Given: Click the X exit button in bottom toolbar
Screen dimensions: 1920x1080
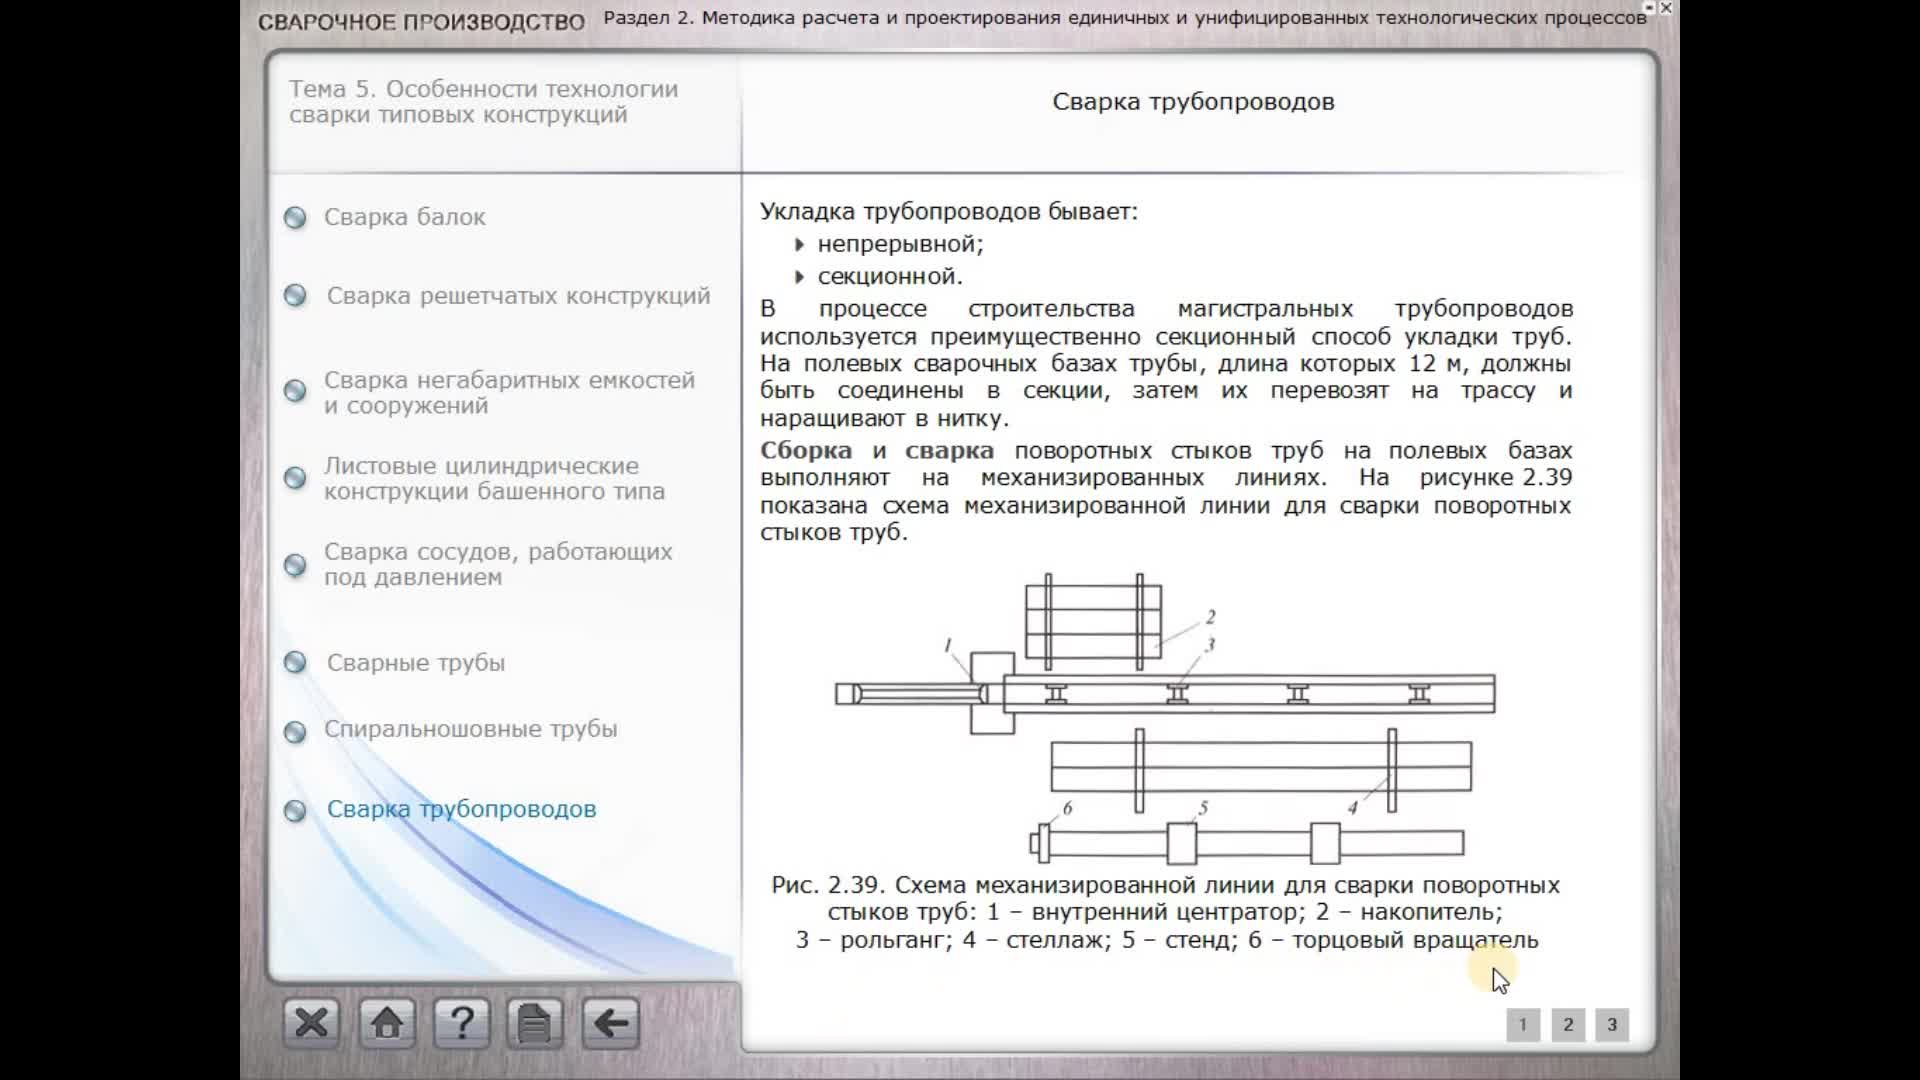Looking at the screenshot, I should [311, 1023].
